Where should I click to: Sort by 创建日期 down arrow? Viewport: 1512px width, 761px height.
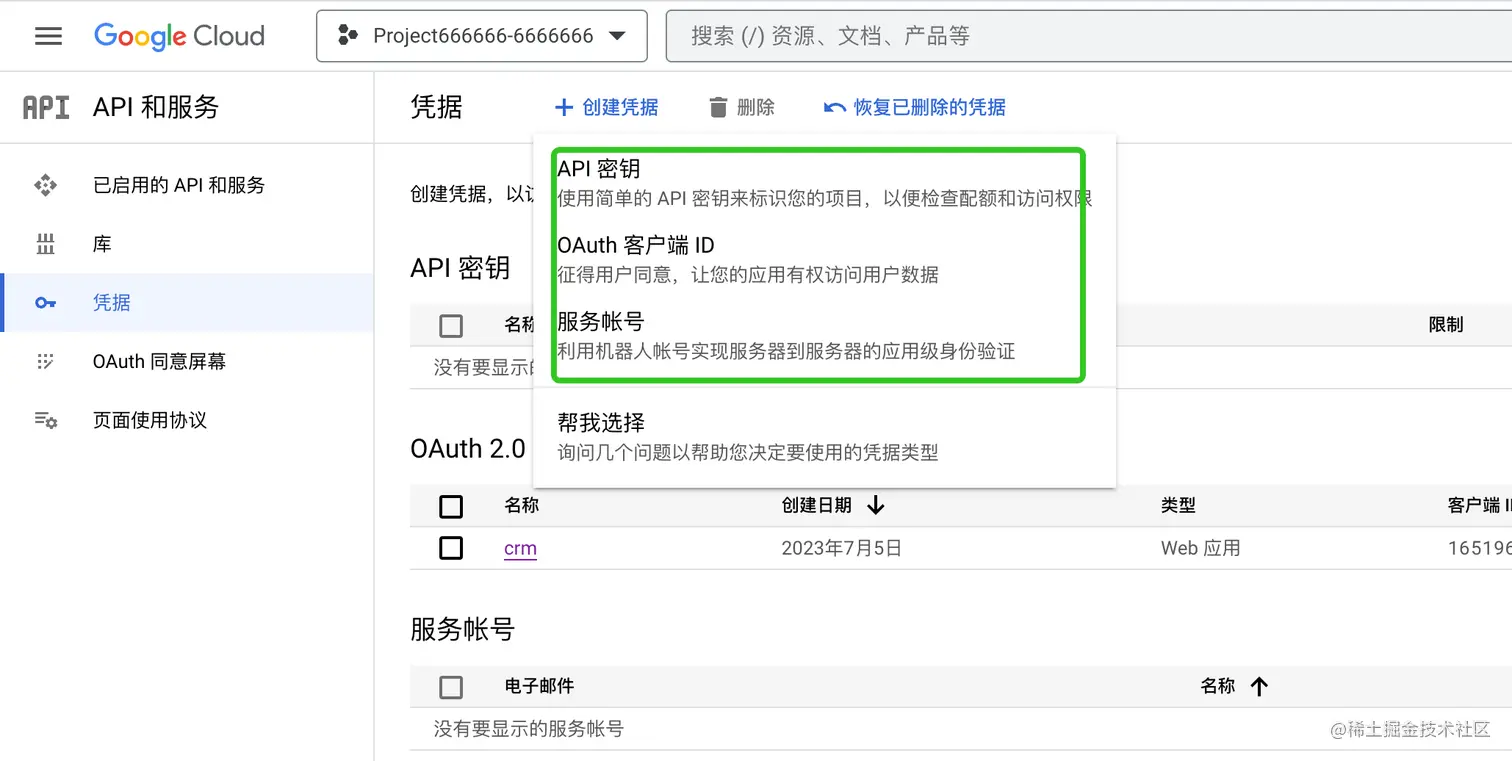876,506
